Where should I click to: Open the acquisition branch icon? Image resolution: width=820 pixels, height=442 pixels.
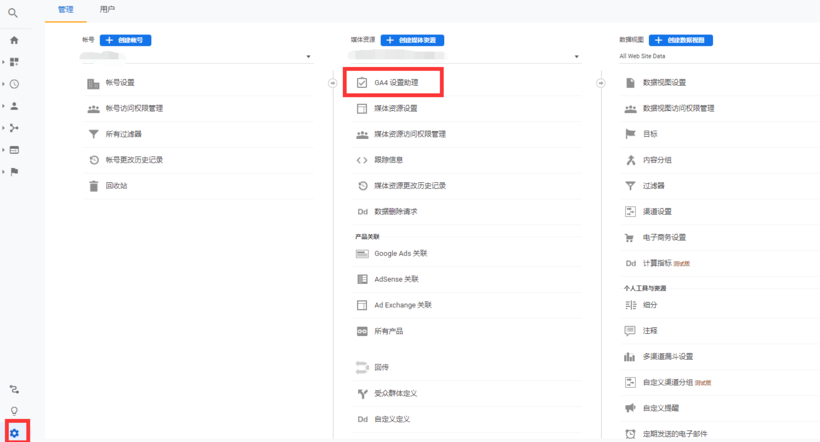[14, 128]
